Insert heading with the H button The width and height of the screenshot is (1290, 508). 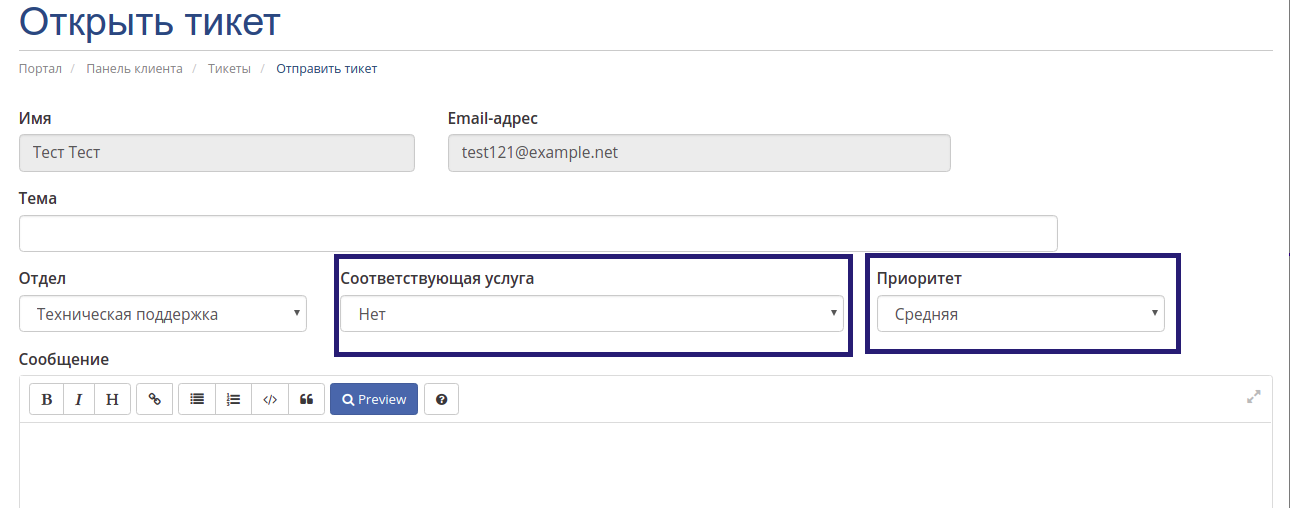click(112, 399)
